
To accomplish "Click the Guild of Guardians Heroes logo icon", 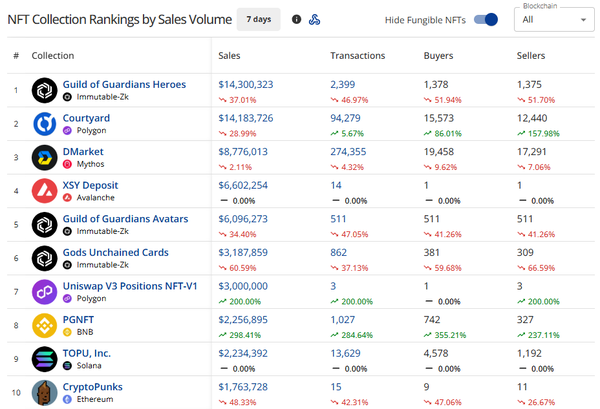I will tap(44, 90).
